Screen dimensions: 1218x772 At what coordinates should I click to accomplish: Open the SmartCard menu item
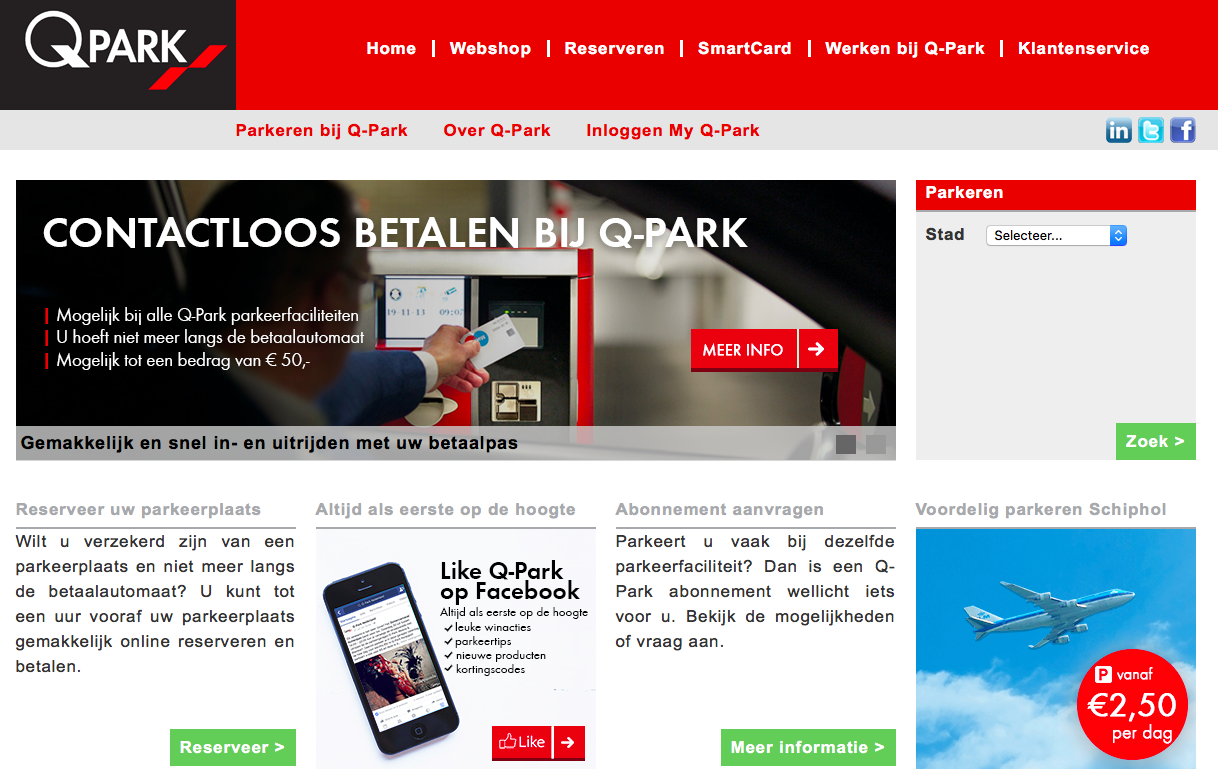(745, 48)
